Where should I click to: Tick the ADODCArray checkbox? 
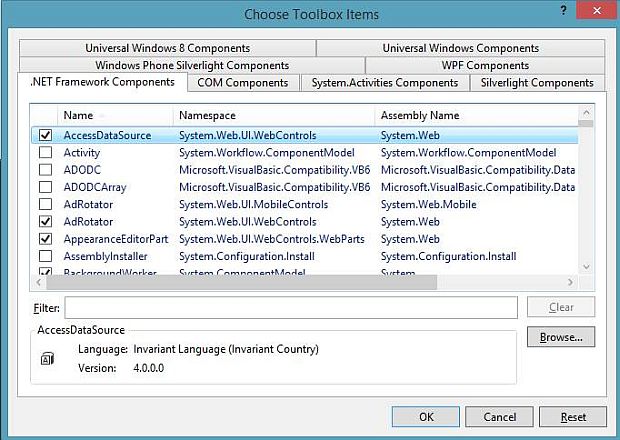coord(45,187)
